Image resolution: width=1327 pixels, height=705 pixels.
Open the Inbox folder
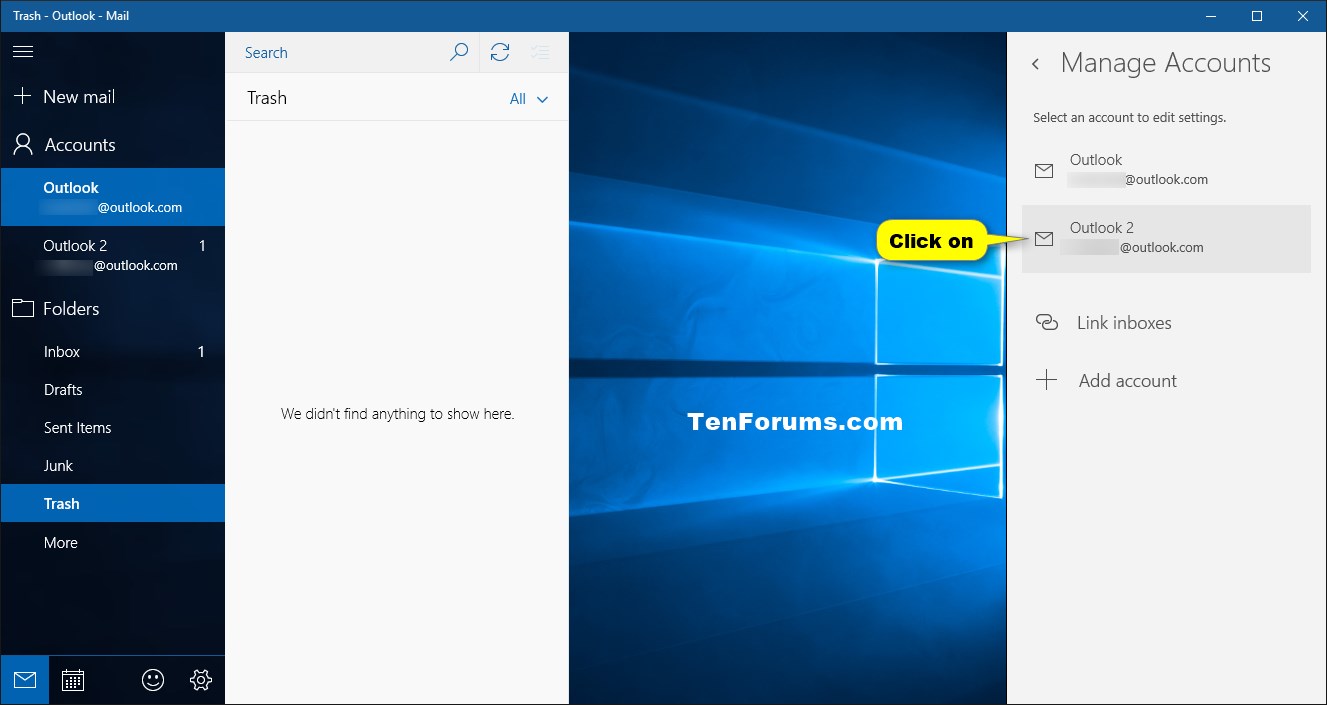coord(61,351)
